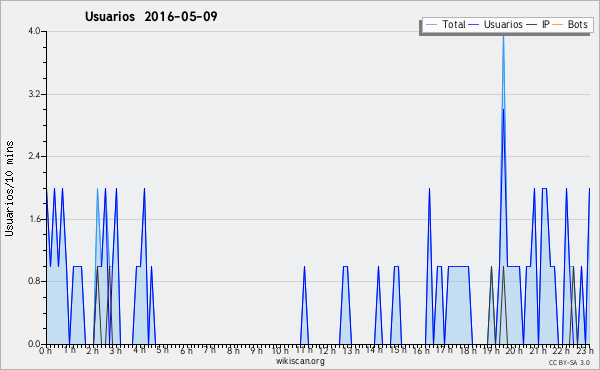Click the 2.4 y-axis value

coord(34,156)
